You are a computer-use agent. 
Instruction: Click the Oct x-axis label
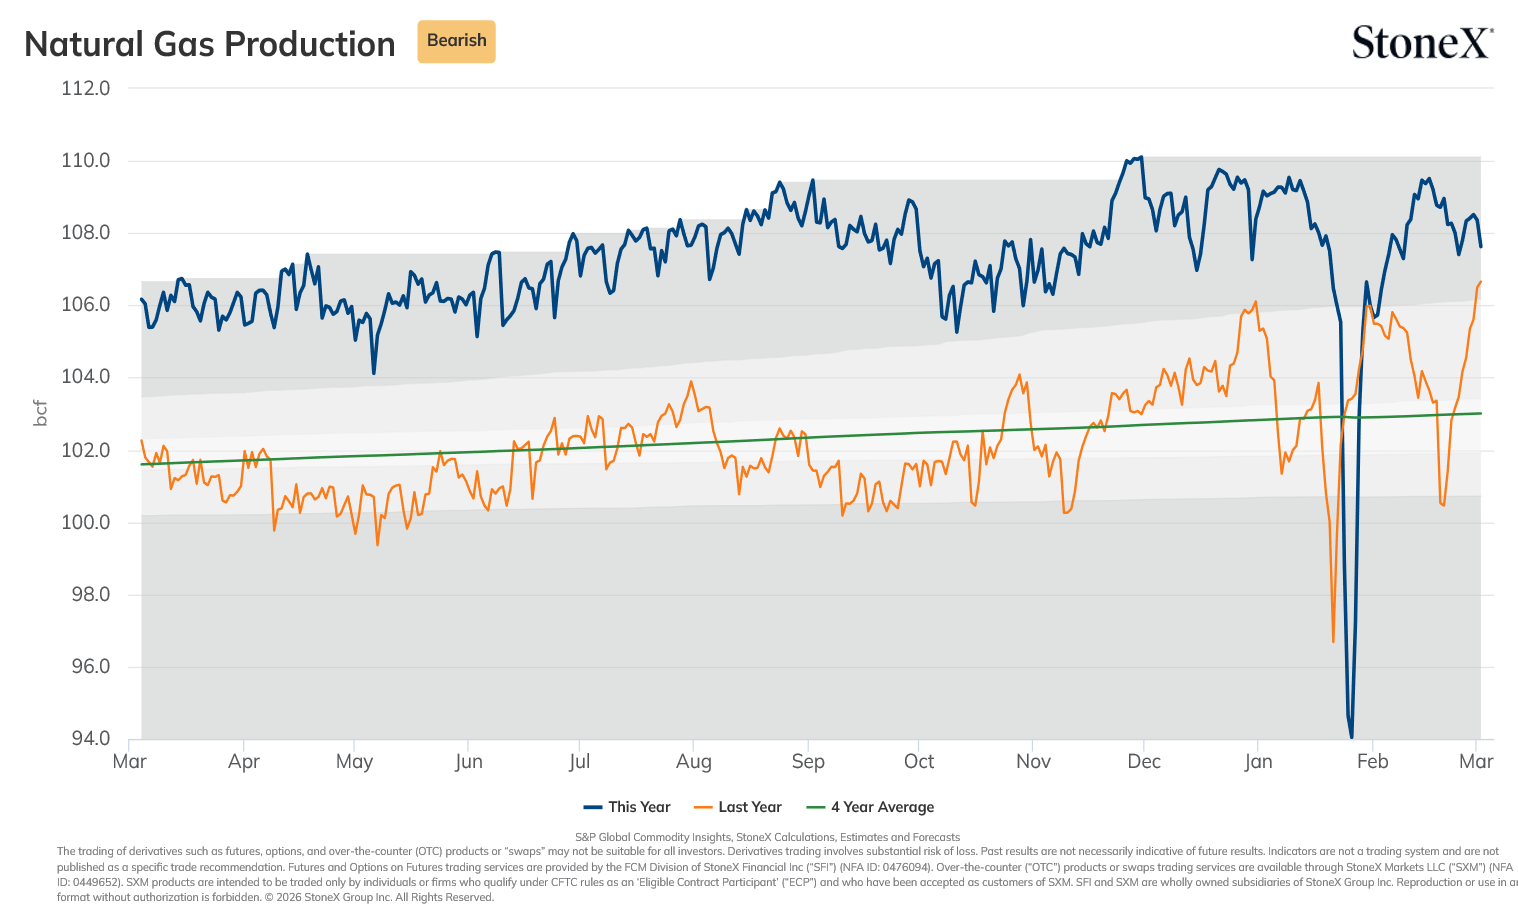click(919, 762)
